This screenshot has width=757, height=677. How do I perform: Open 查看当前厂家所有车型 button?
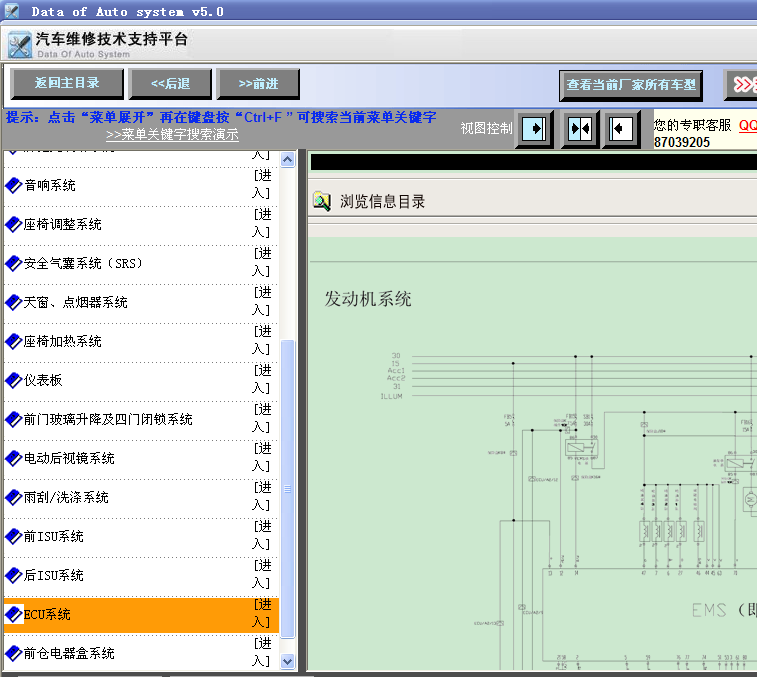[631, 85]
